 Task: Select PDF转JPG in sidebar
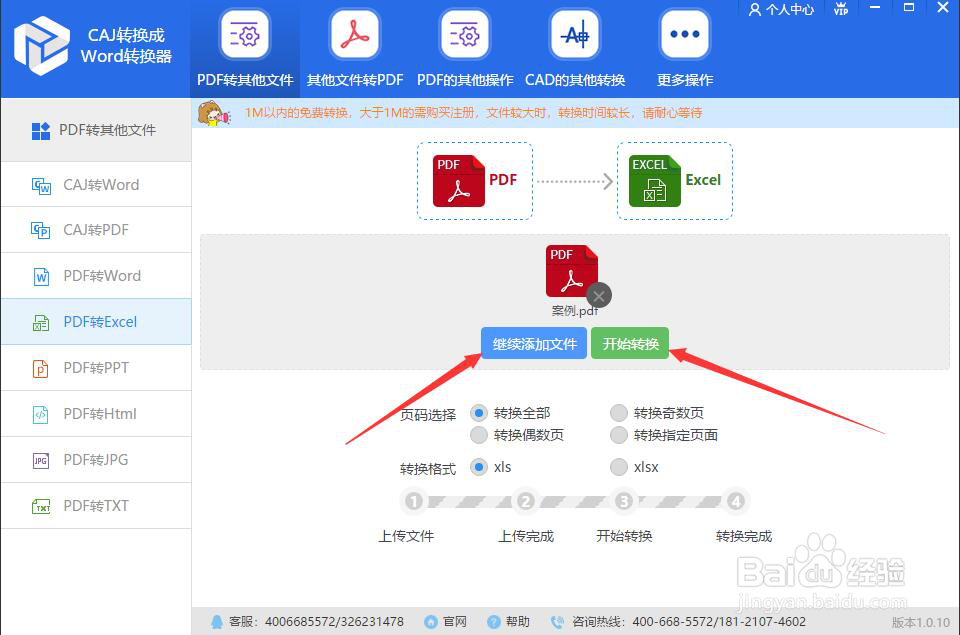96,459
